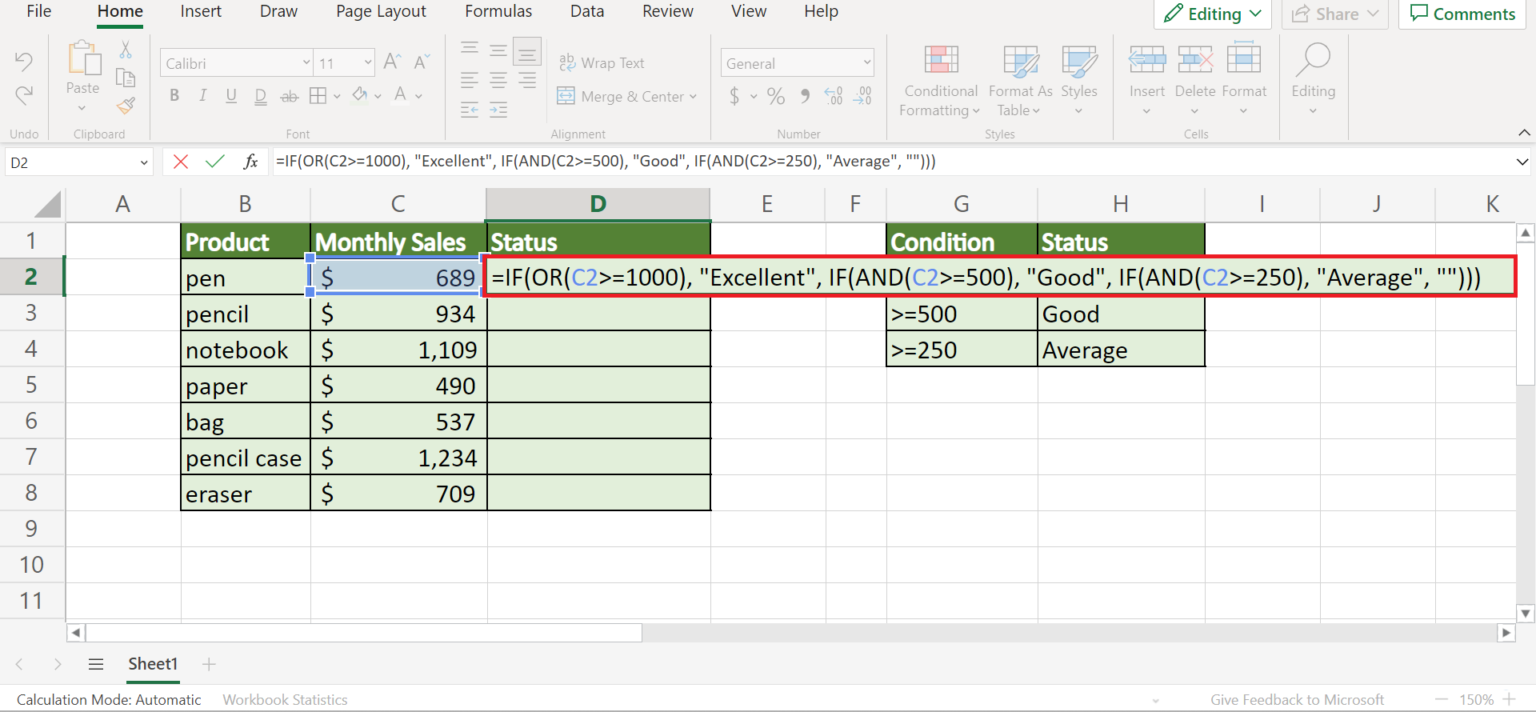The height and width of the screenshot is (712, 1536).
Task: Increase decimal places for the selected cell
Action: [833, 96]
